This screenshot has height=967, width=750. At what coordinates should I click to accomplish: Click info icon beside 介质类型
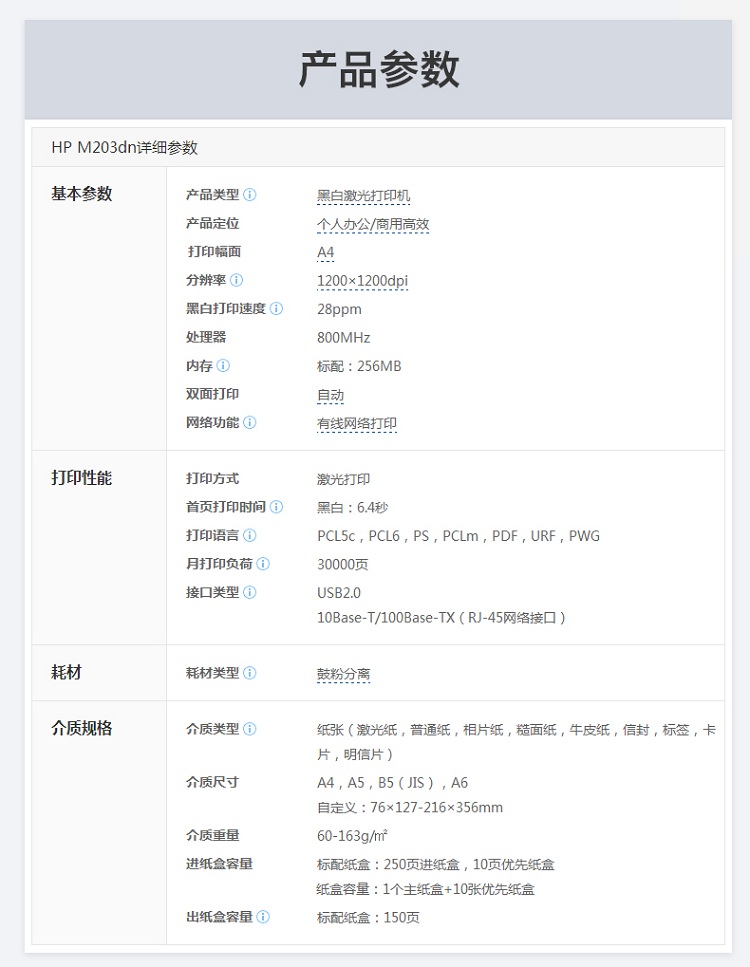coord(250,729)
